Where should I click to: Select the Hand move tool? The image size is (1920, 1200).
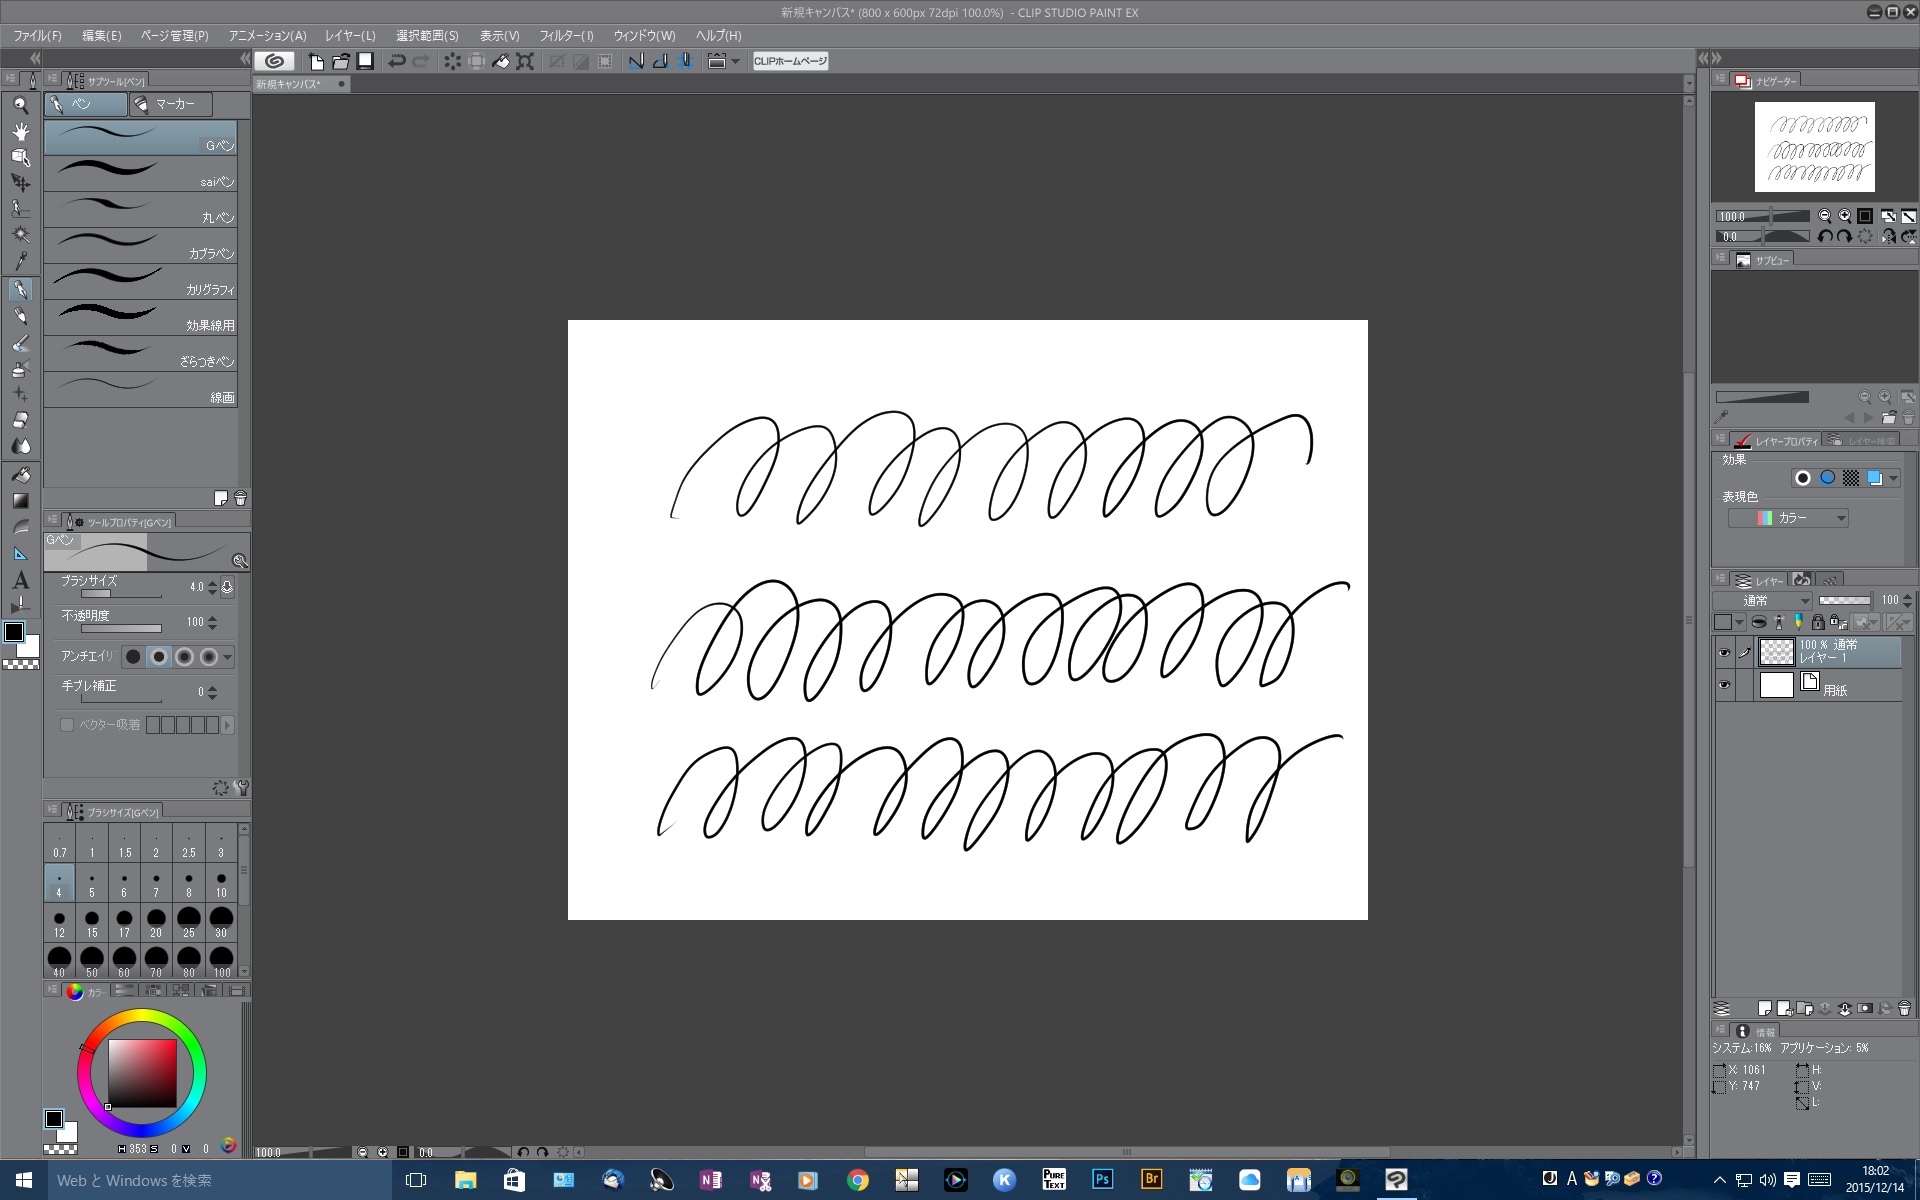pos(20,131)
